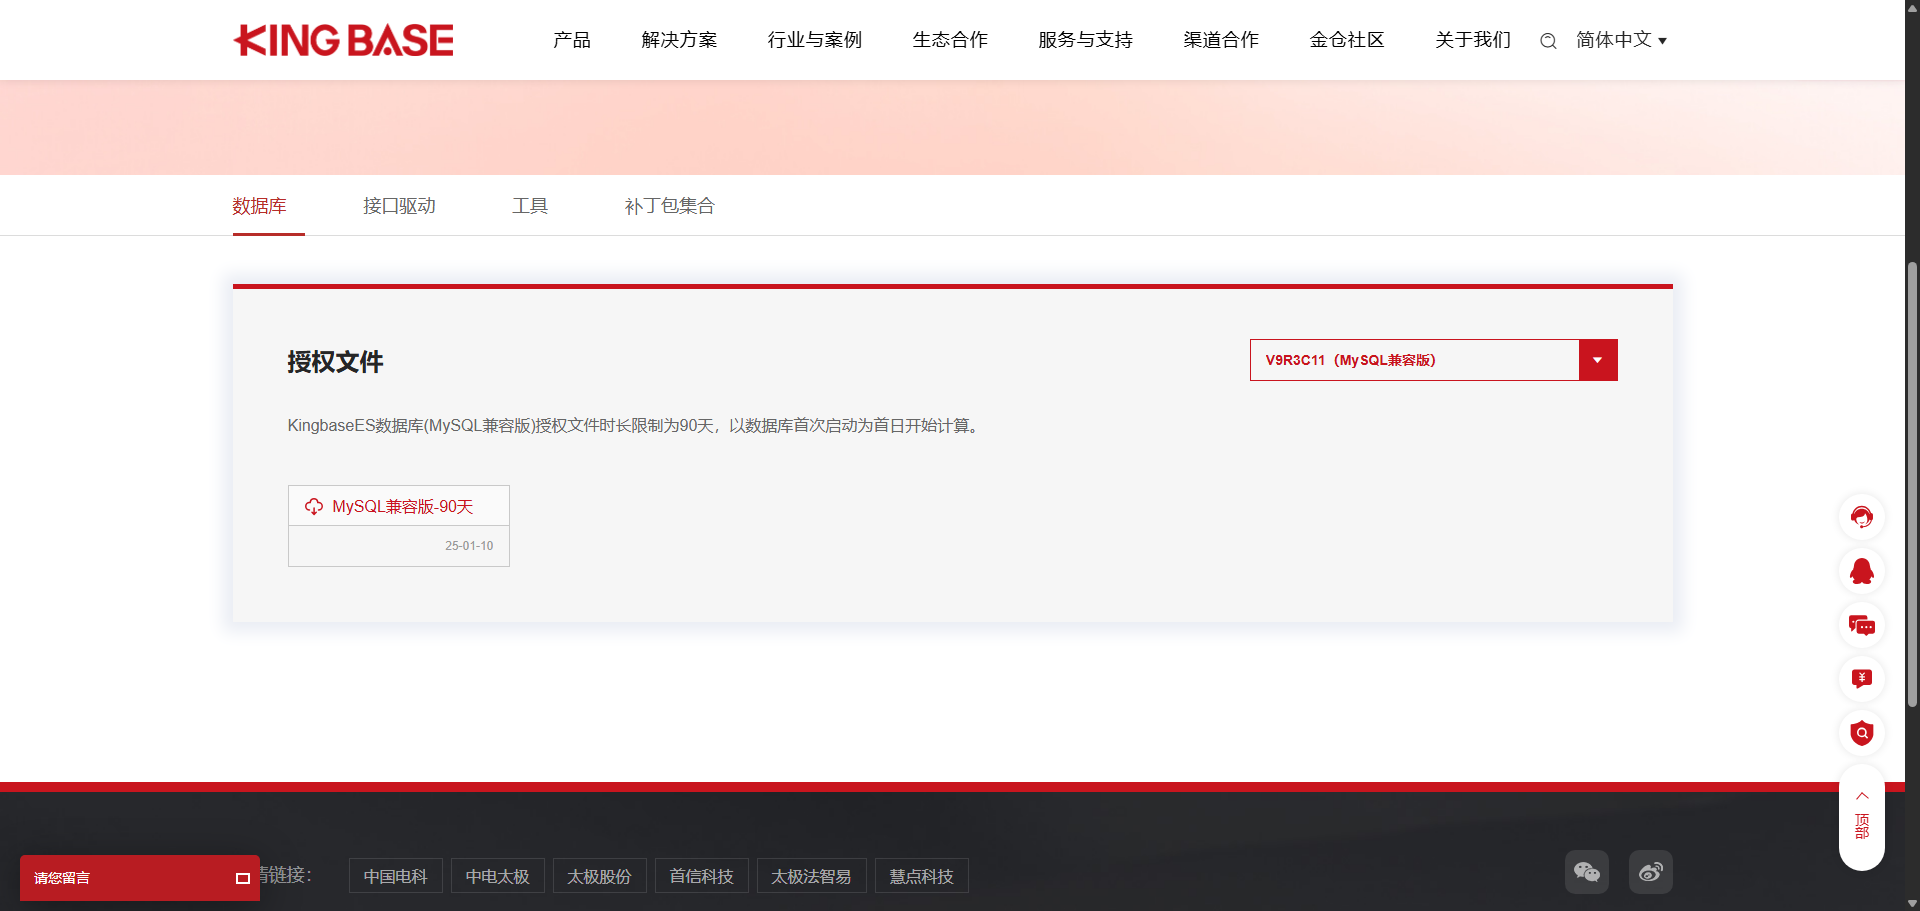Open the 中电太极 friend link
This screenshot has width=1920, height=911.
click(x=498, y=876)
